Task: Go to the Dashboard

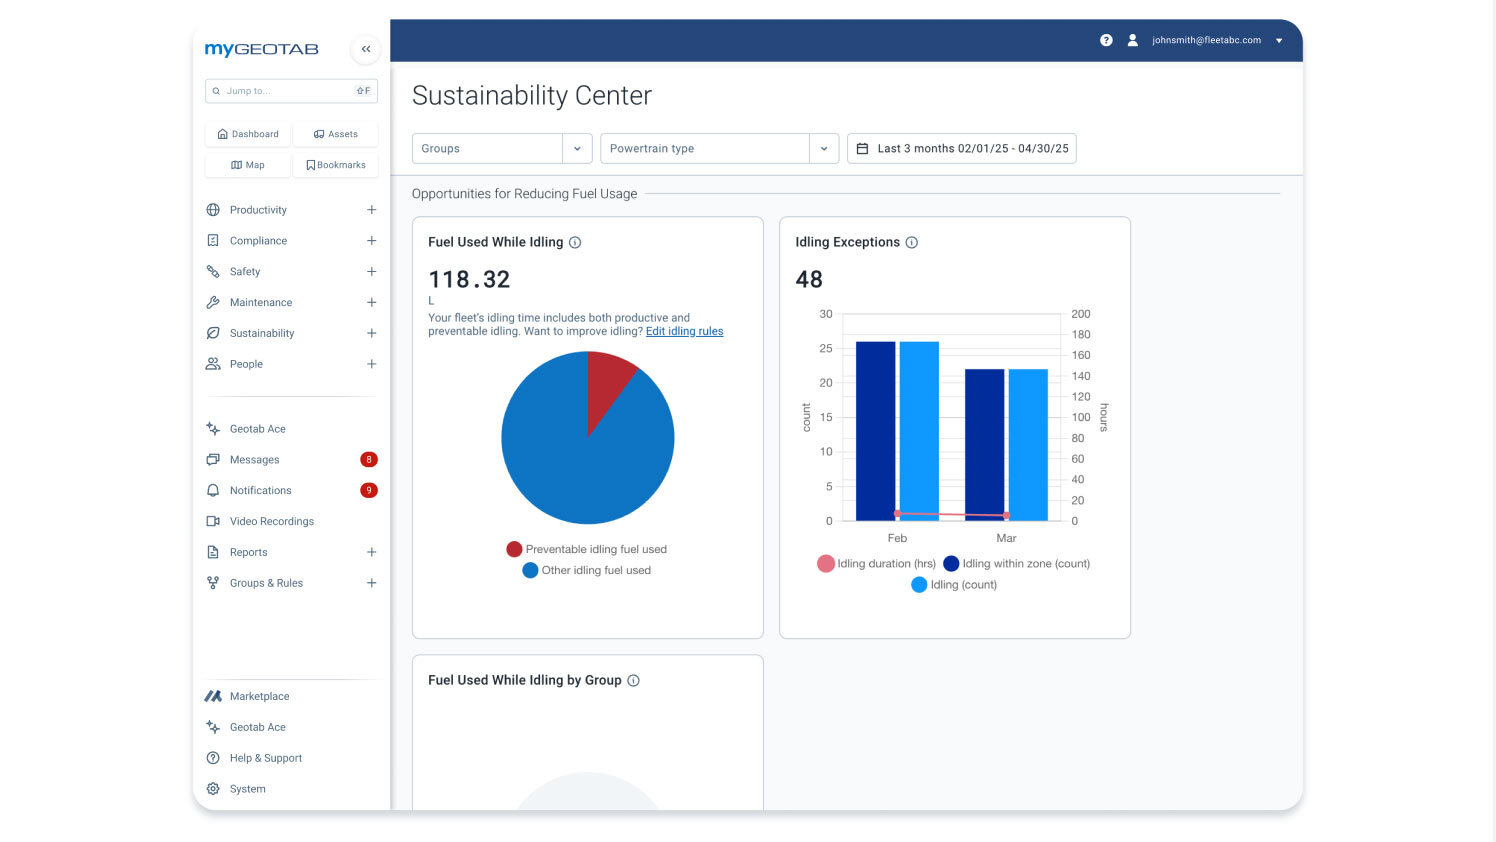Action: tap(247, 133)
